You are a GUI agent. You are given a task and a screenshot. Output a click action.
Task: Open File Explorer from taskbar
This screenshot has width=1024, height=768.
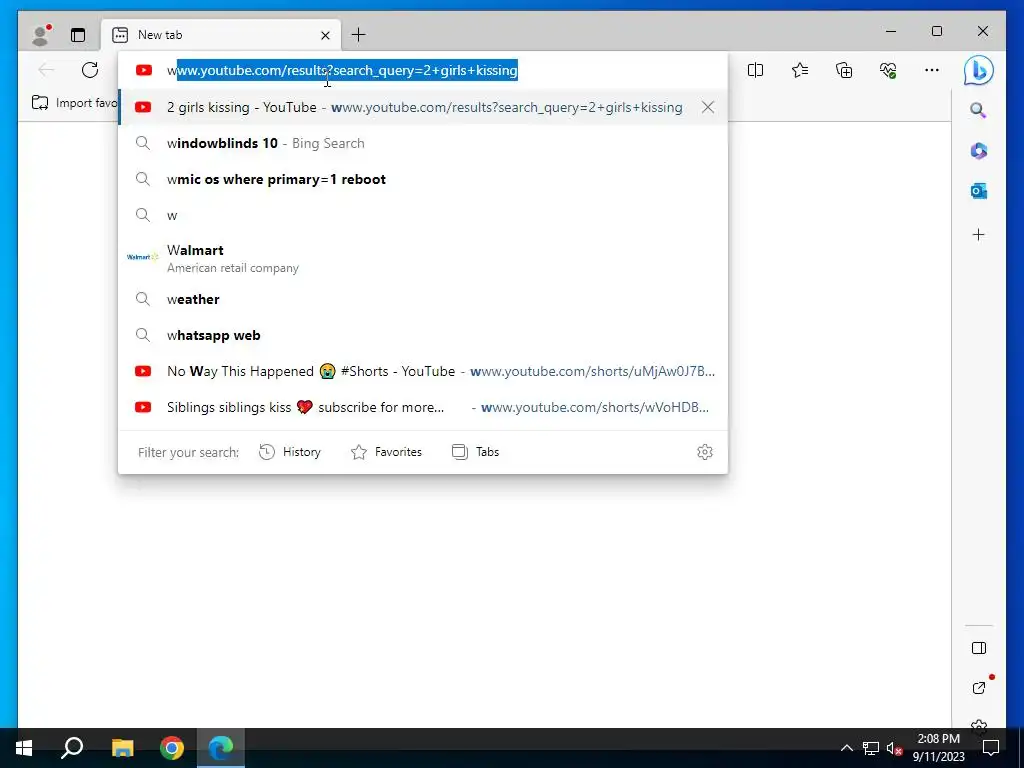point(122,748)
